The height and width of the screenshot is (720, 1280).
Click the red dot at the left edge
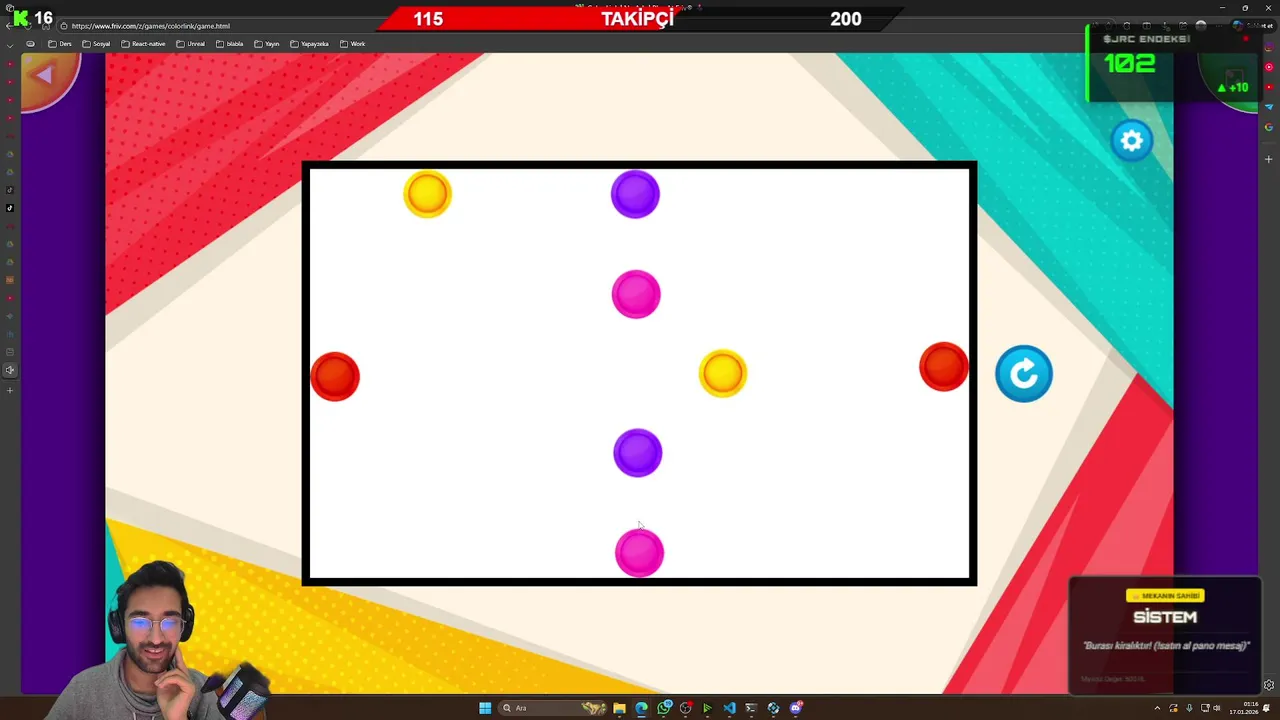[x=335, y=377]
